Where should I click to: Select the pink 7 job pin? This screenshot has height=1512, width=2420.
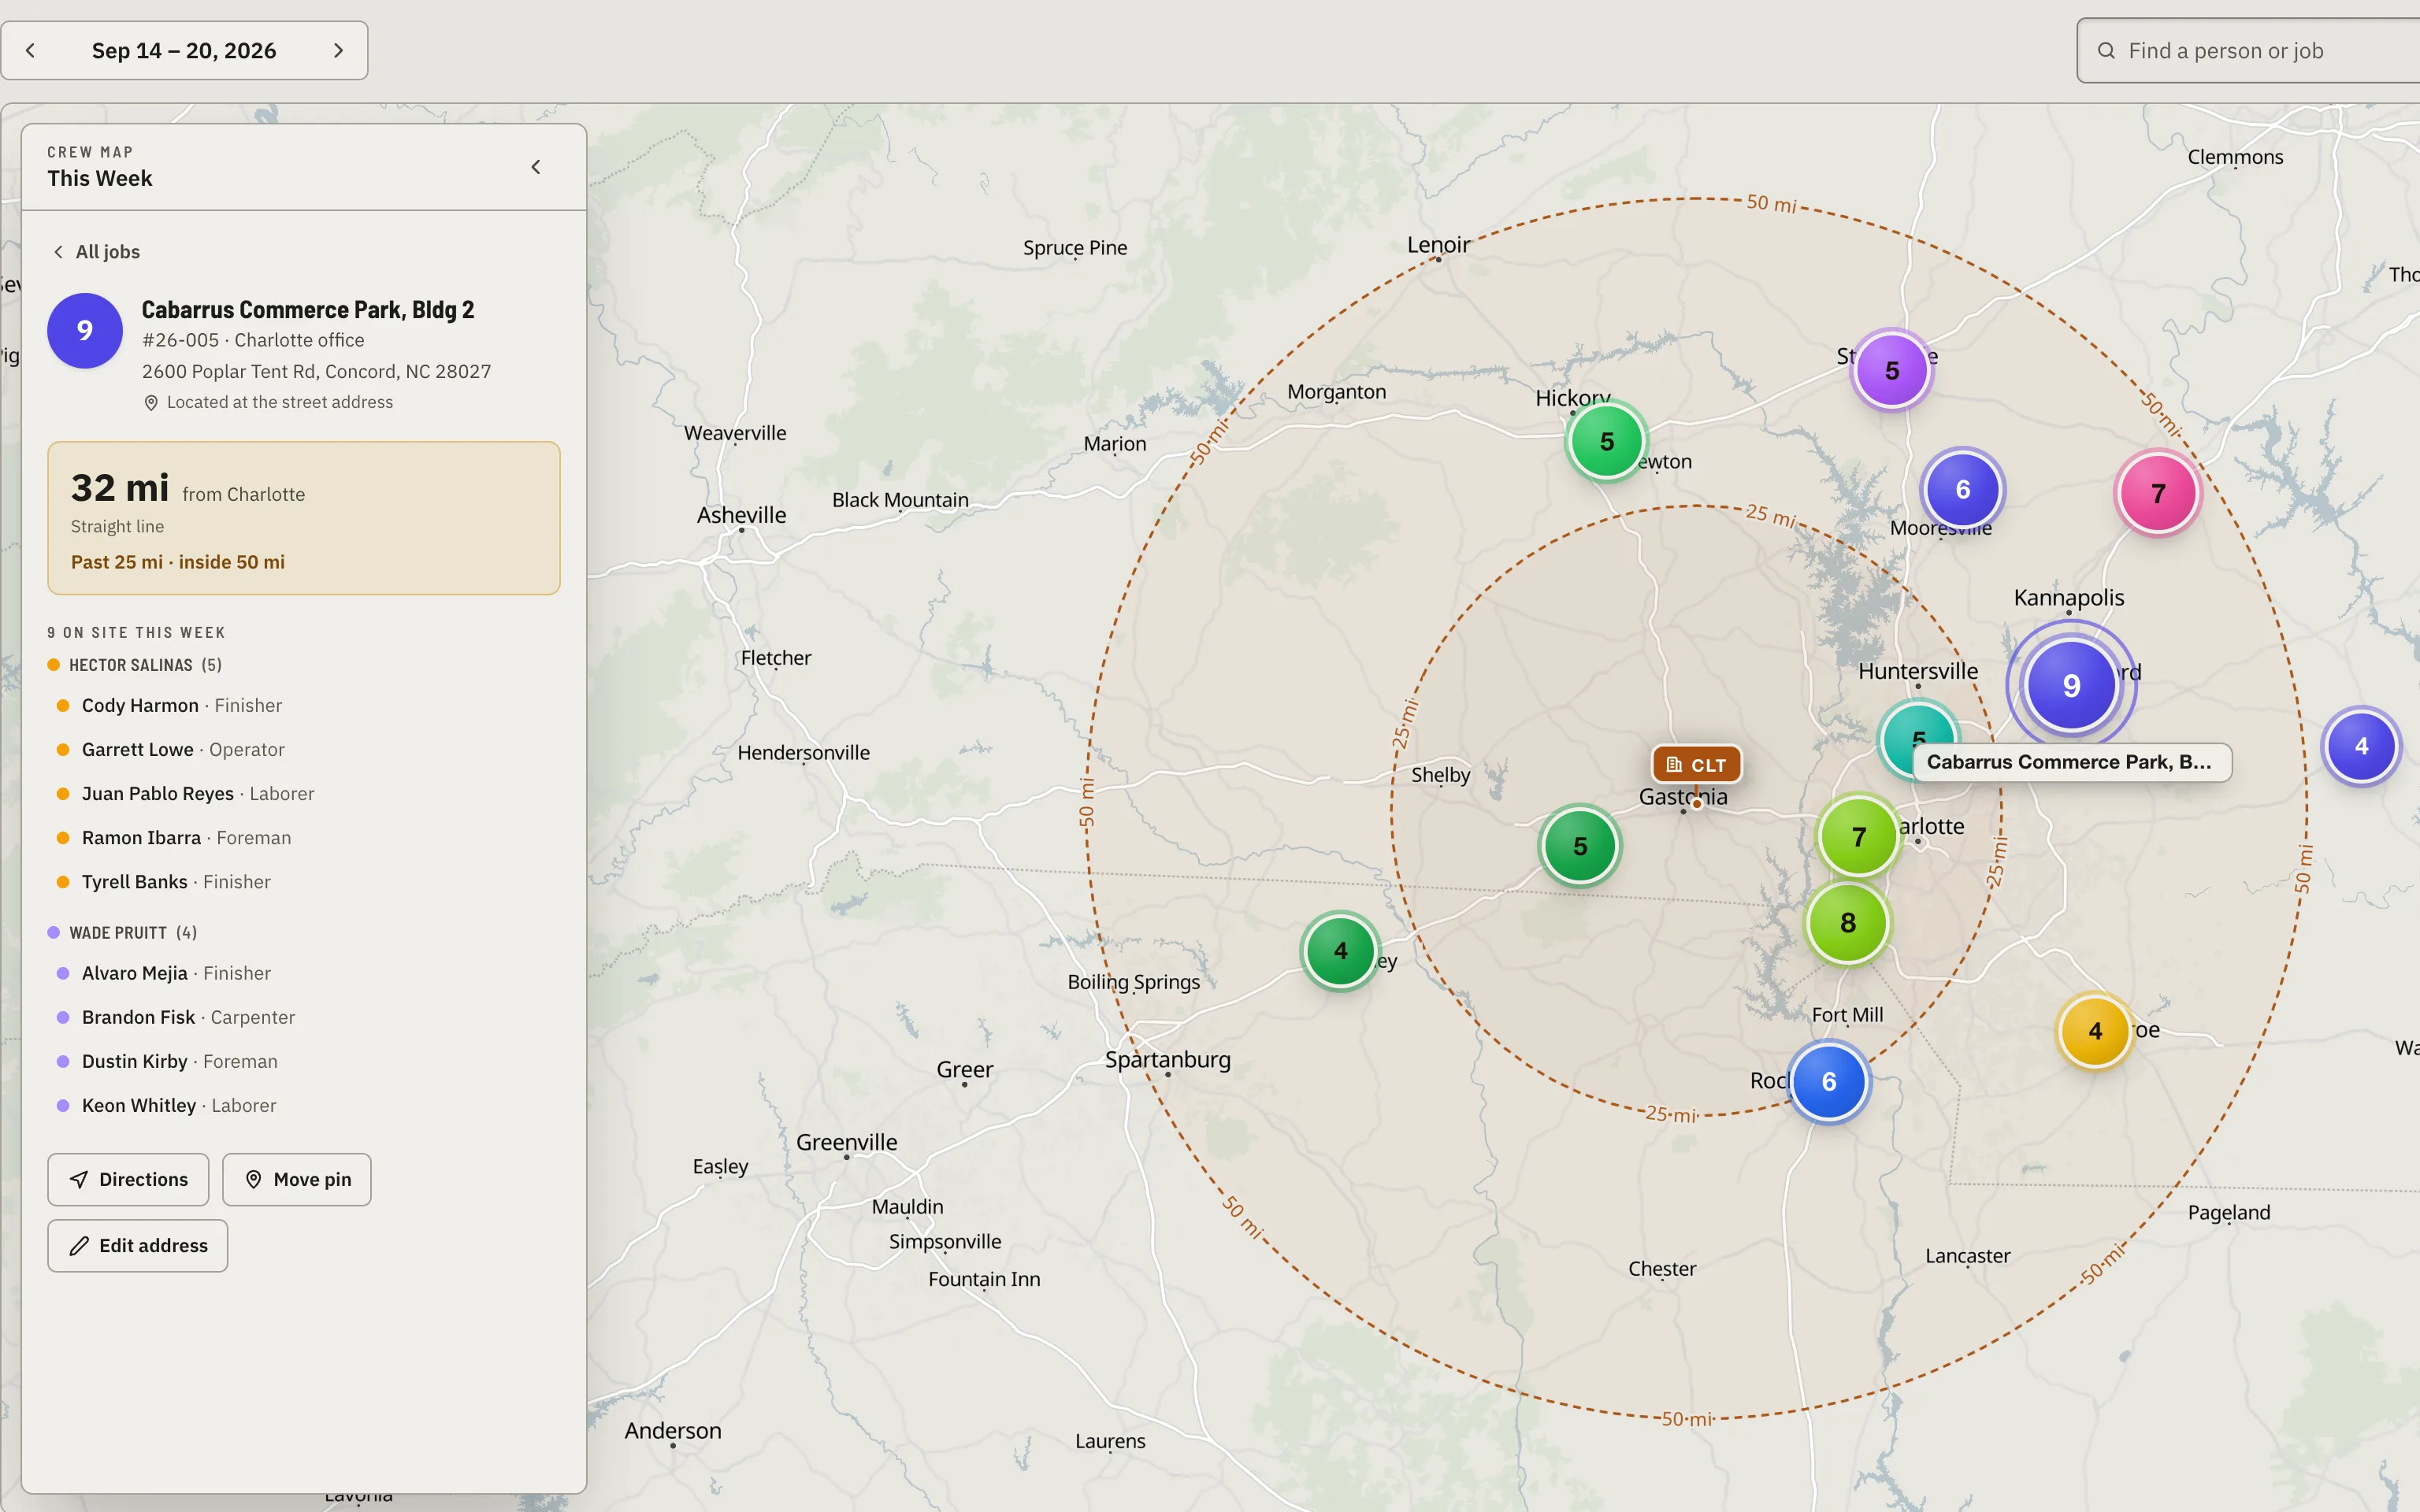[x=2158, y=493]
